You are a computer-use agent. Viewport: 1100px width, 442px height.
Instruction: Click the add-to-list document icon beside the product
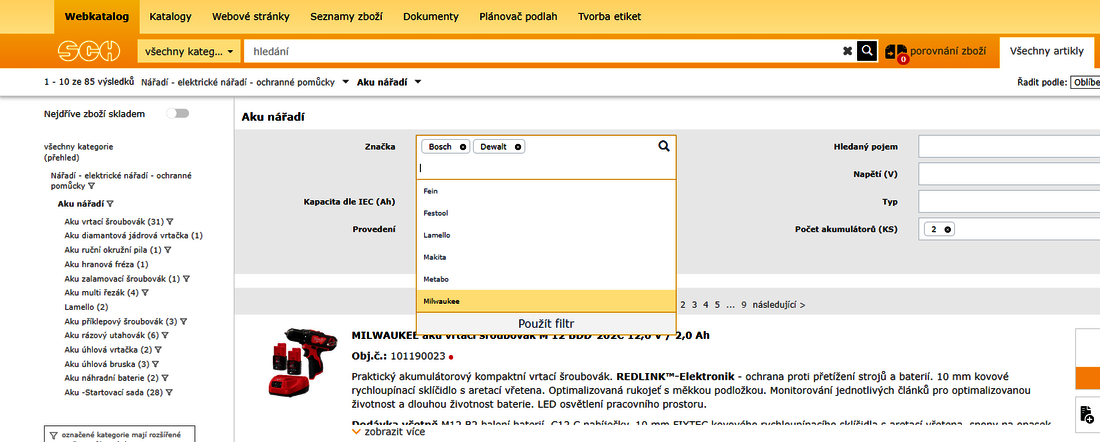[1087, 413]
